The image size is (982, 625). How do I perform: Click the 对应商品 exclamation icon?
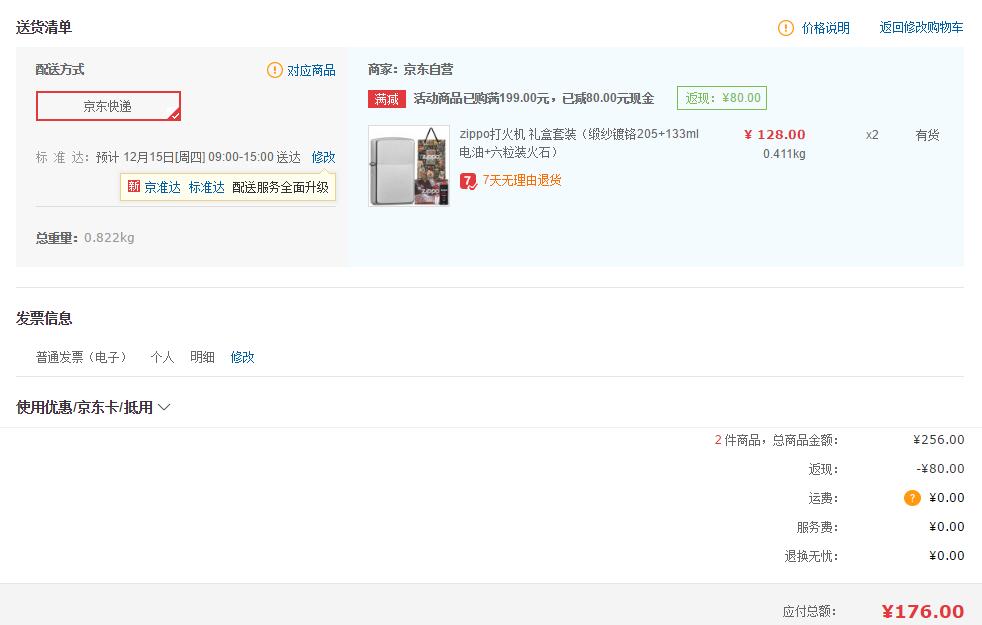(274, 70)
